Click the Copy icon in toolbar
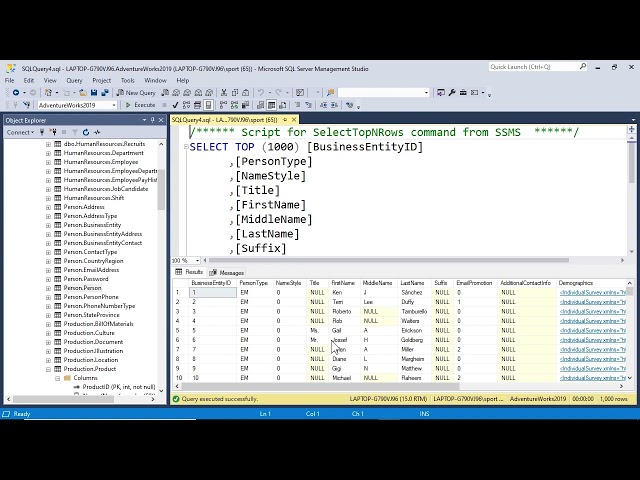Viewport: 640px width, 480px height. pyautogui.click(x=235, y=93)
